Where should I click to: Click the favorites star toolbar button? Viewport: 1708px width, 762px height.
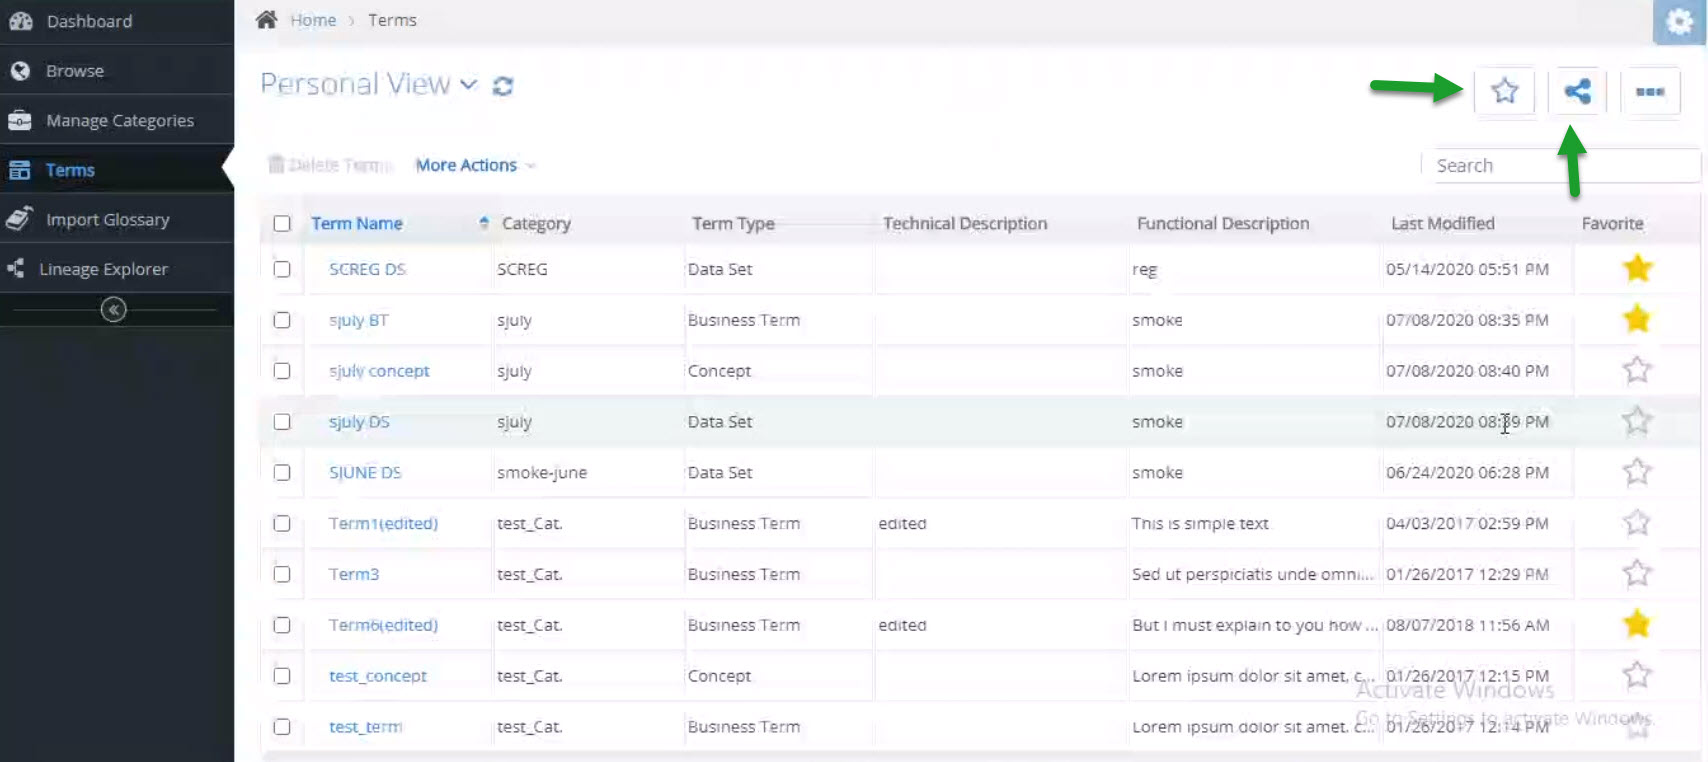tap(1505, 91)
